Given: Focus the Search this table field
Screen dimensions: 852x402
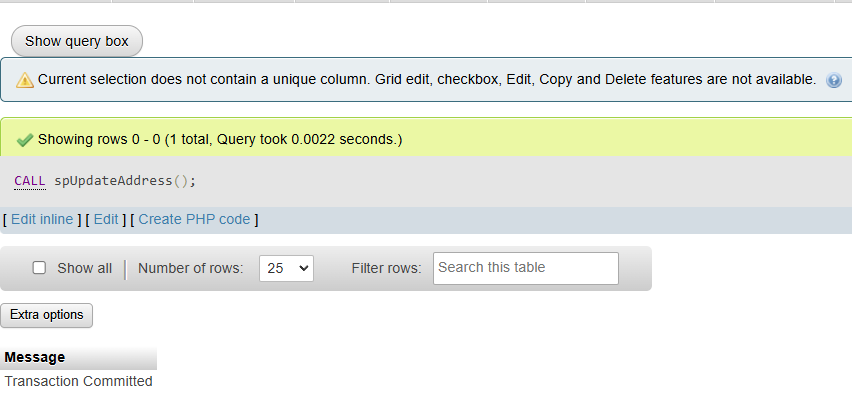Looking at the screenshot, I should point(525,268).
